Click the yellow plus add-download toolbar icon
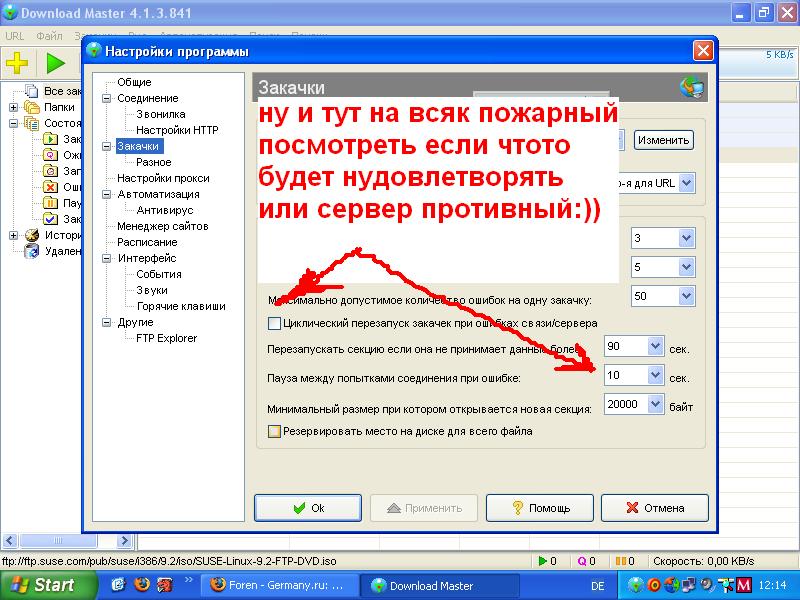800x600 pixels. point(17,63)
